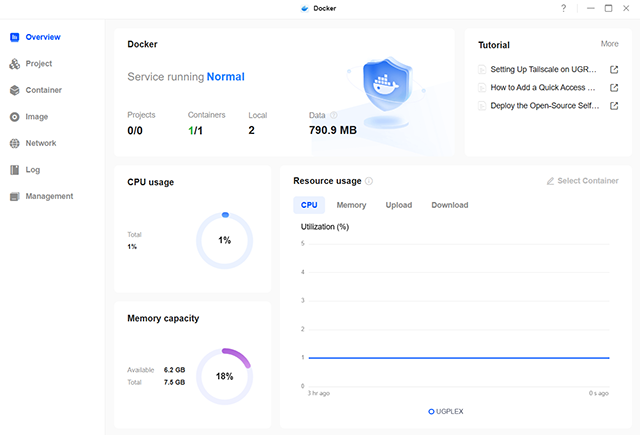This screenshot has width=640, height=435.
Task: Click the Data info icon
Action: pyautogui.click(x=334, y=115)
